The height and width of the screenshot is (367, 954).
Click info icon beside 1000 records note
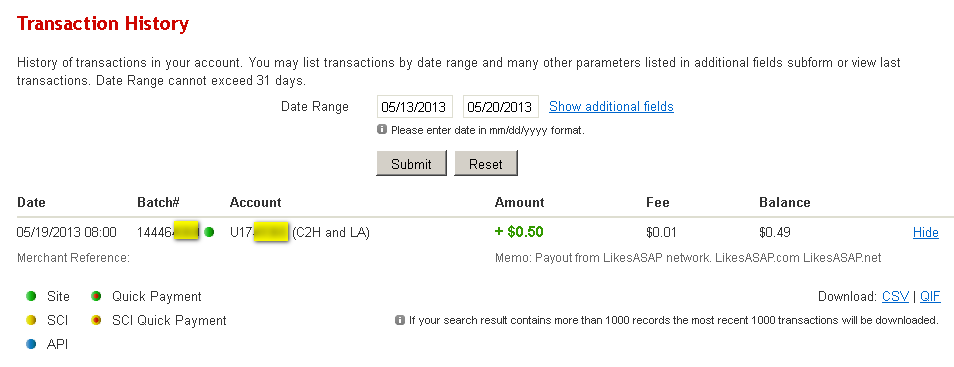tap(400, 320)
